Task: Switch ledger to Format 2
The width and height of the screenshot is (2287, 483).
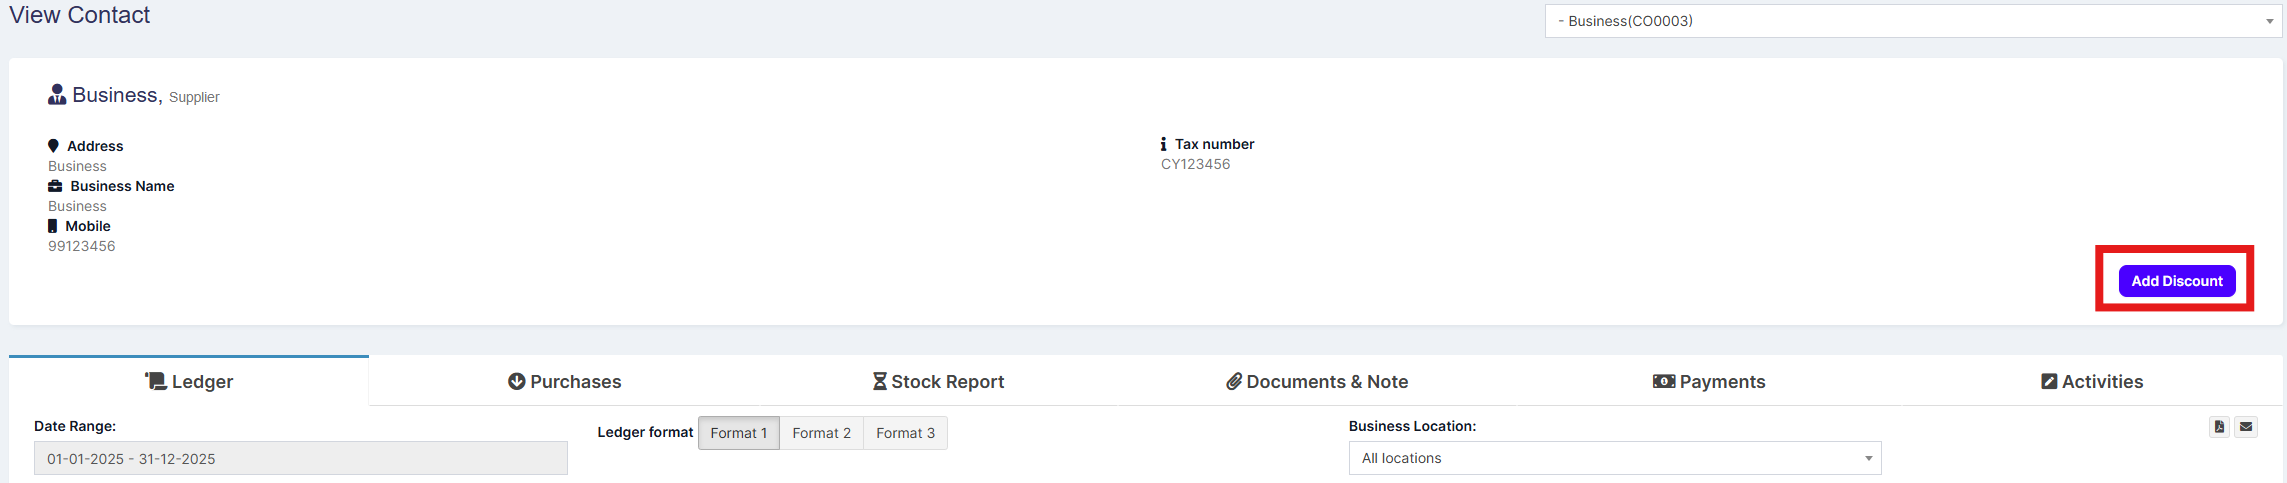Action: (821, 433)
